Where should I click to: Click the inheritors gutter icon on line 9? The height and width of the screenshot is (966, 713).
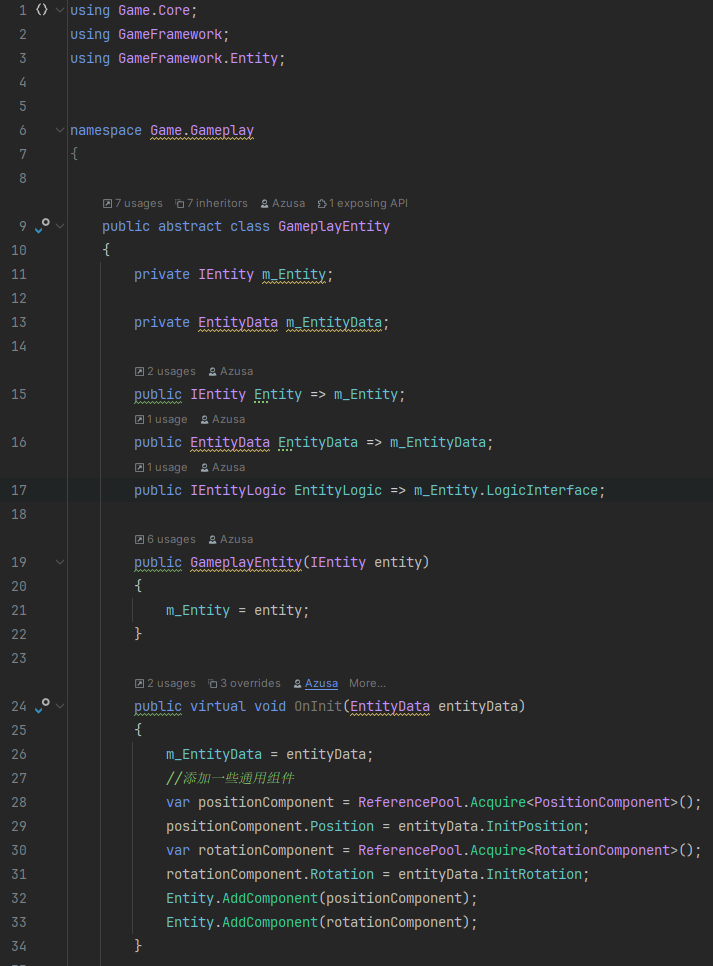[42, 226]
